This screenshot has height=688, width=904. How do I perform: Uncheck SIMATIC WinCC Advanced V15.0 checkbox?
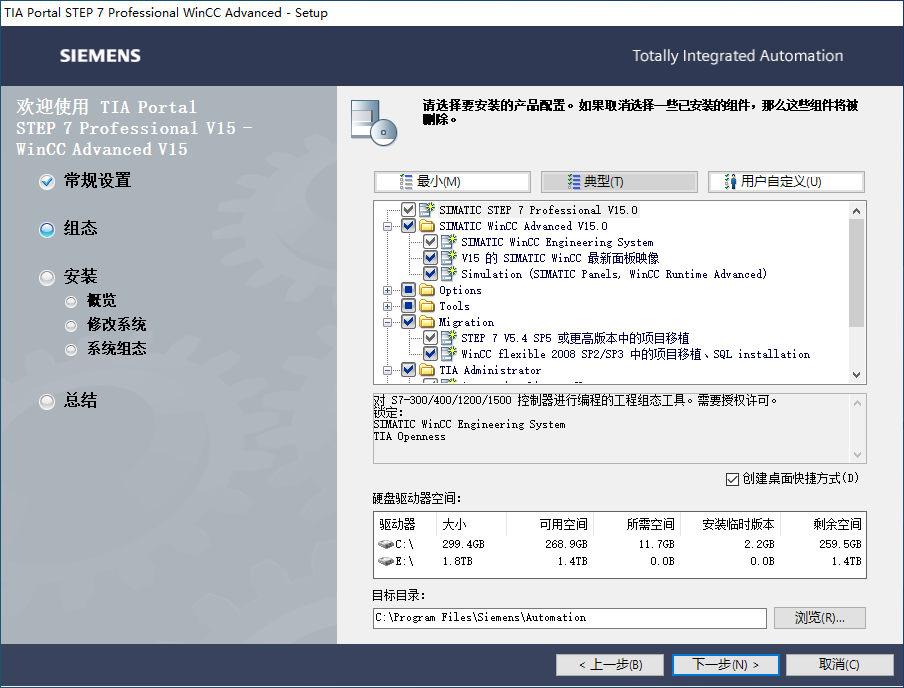[x=408, y=225]
